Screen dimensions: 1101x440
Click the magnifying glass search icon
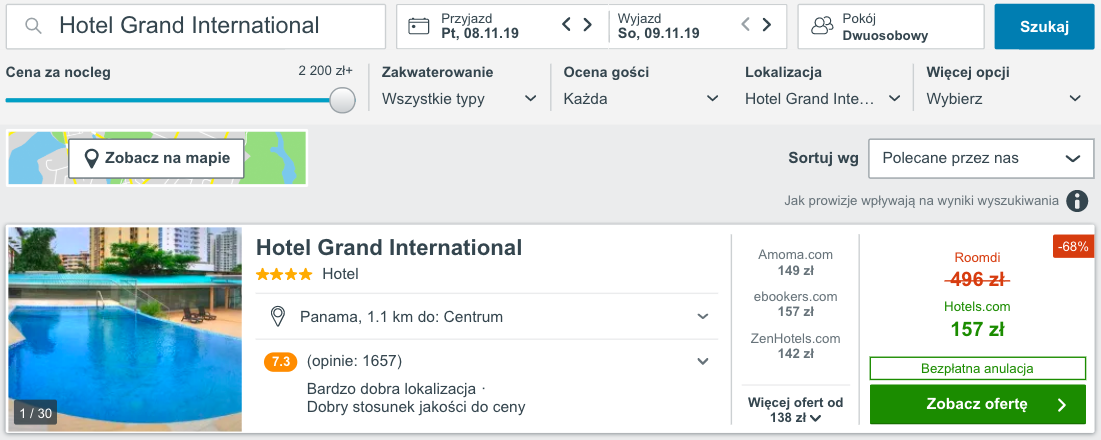tap(33, 27)
